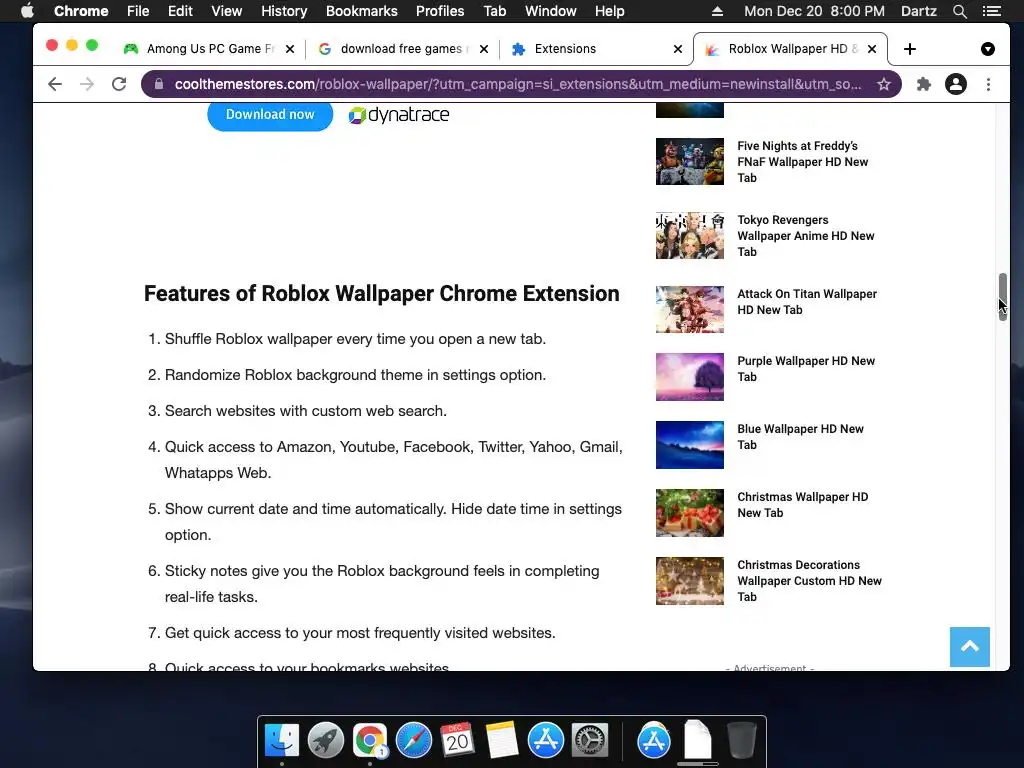
Task: Open the Extensions puzzle icon in toolbar
Action: coord(923,84)
